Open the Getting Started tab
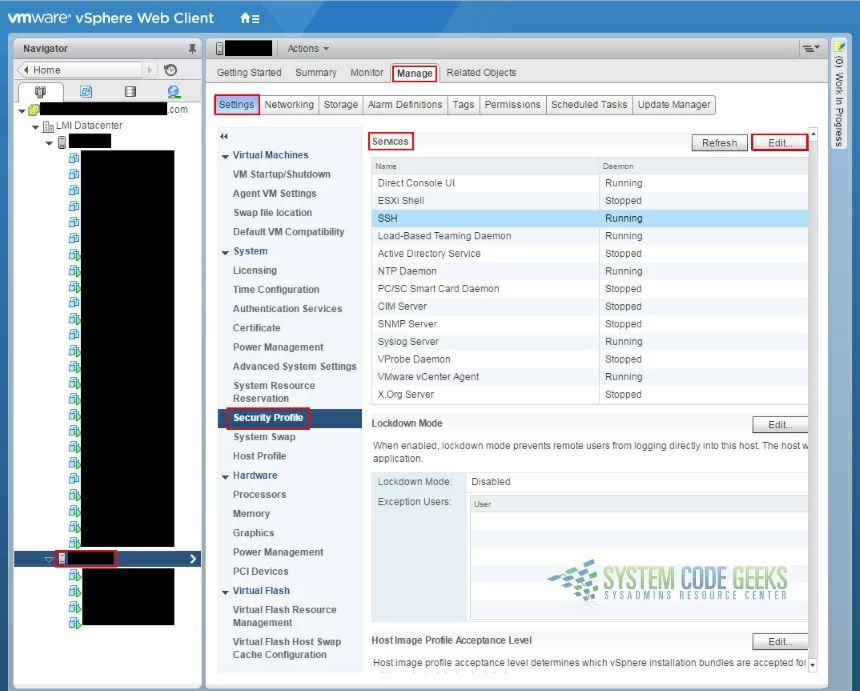 249,72
